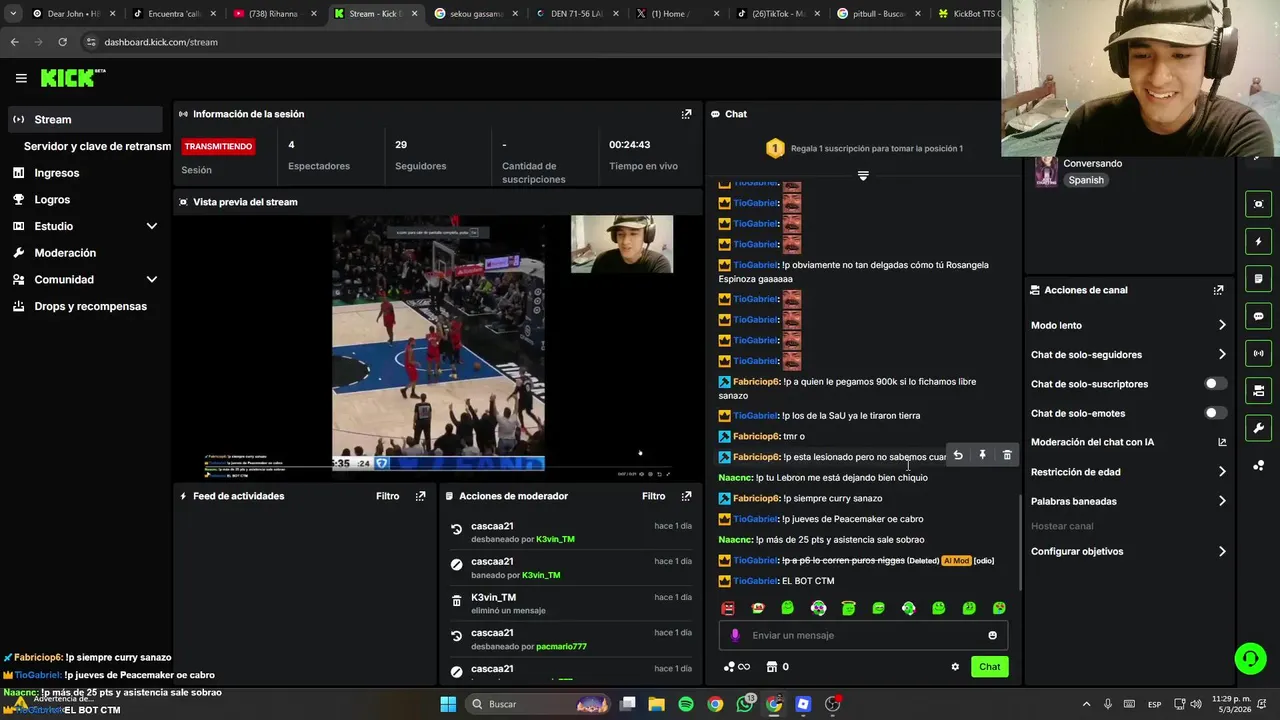Select the halo green emote in quick emotes
Viewport: 1280px width, 720px height.
[x=848, y=608]
